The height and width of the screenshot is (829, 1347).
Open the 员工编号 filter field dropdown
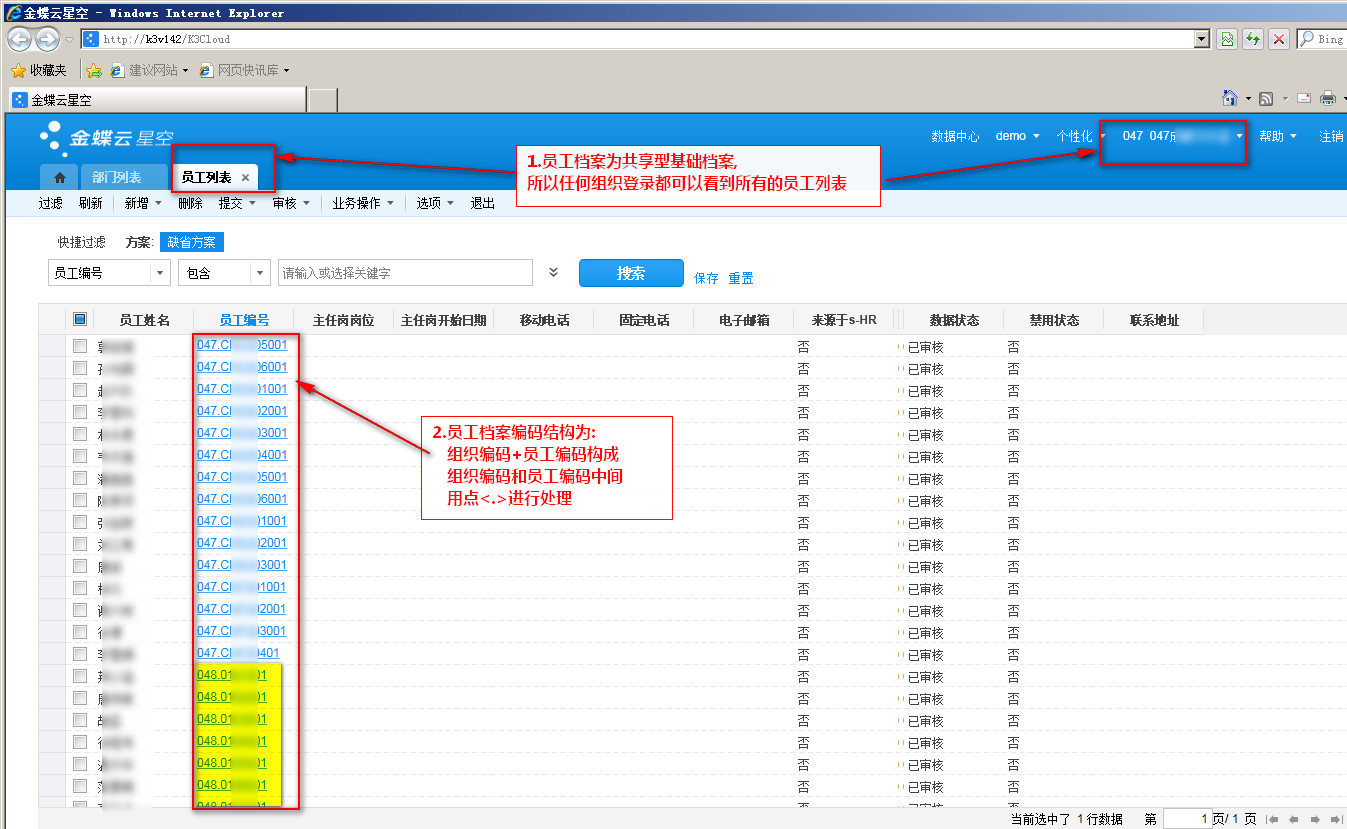[x=160, y=273]
